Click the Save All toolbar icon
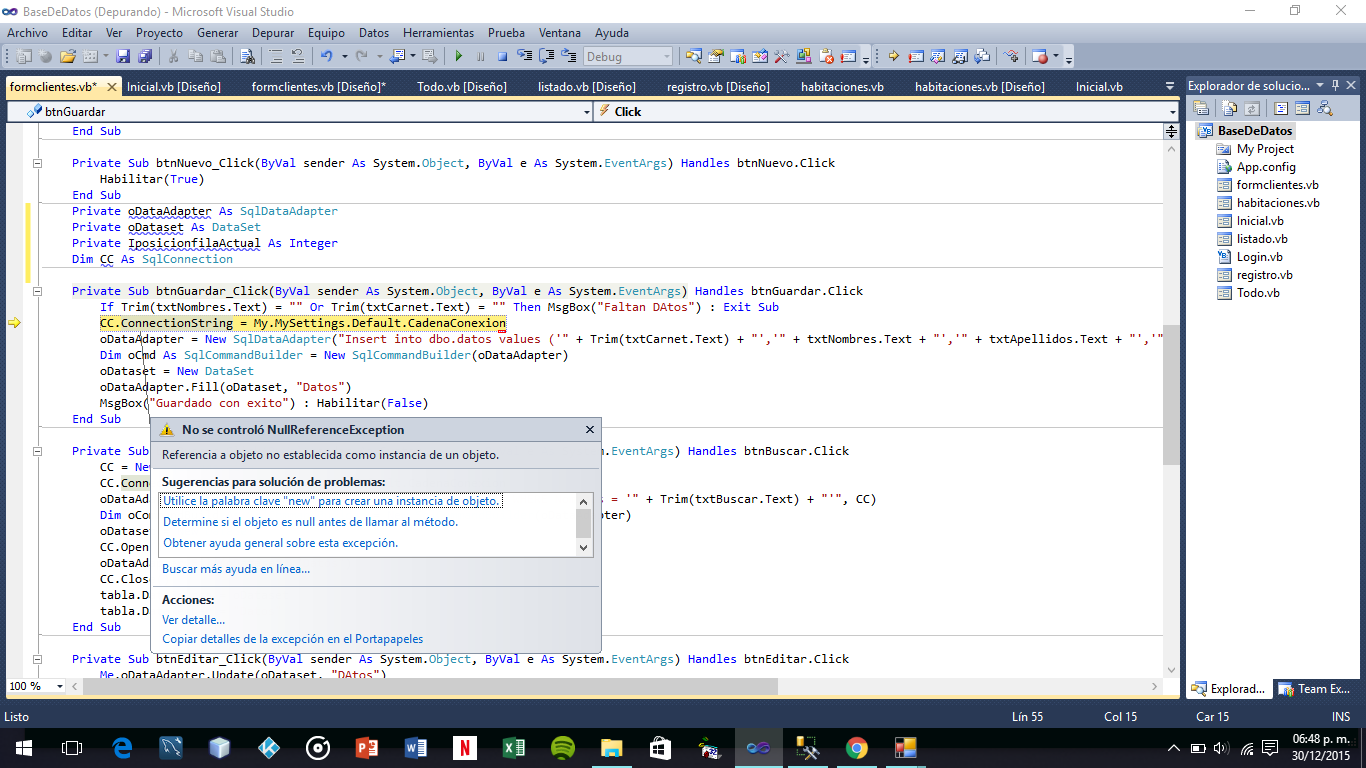1366x768 pixels. click(145, 56)
